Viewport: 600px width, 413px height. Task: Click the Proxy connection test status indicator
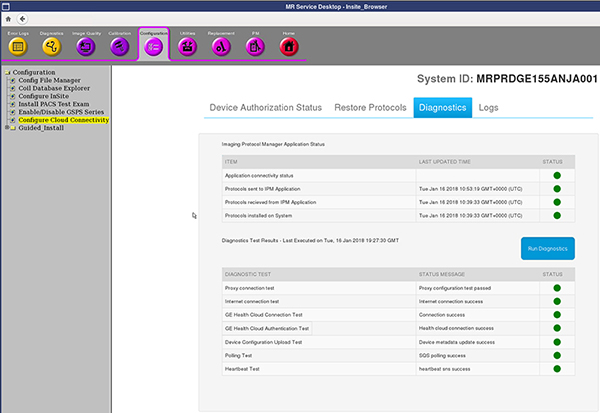[x=557, y=288]
